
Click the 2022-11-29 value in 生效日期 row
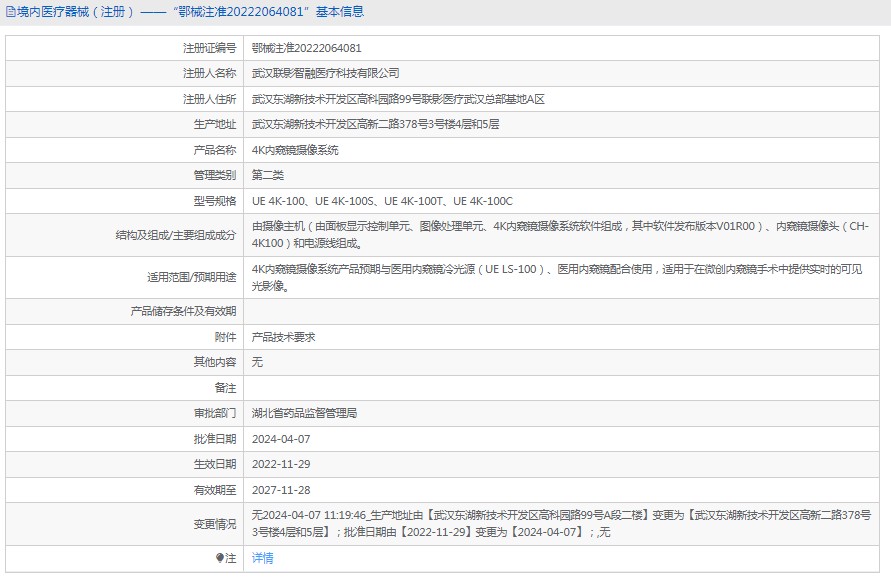click(281, 464)
